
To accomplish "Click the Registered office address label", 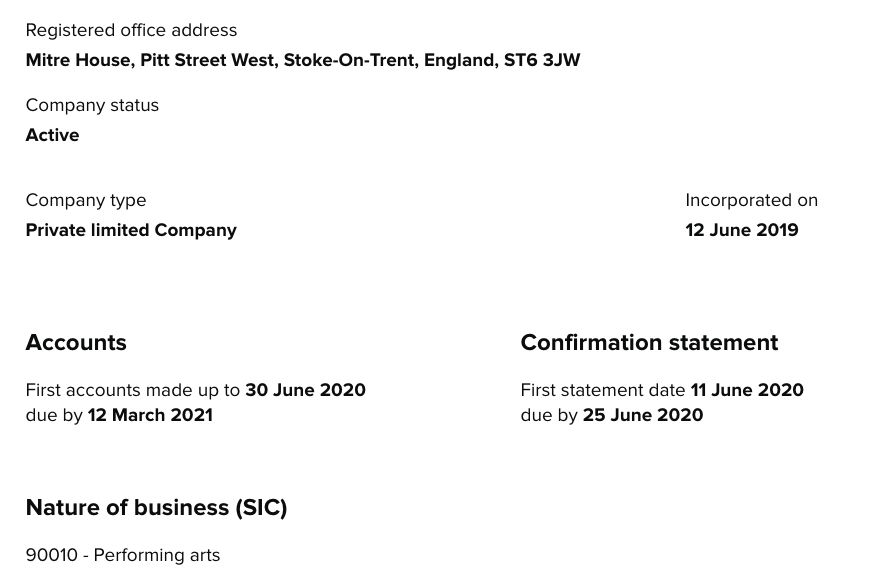I will (x=131, y=30).
